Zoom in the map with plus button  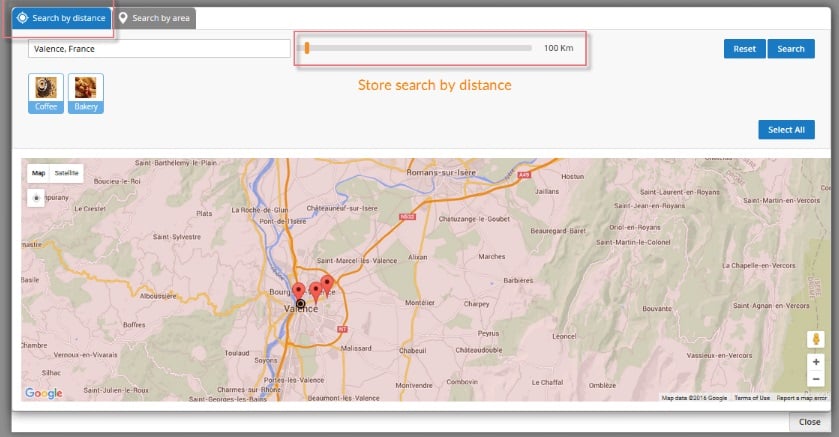[x=815, y=362]
